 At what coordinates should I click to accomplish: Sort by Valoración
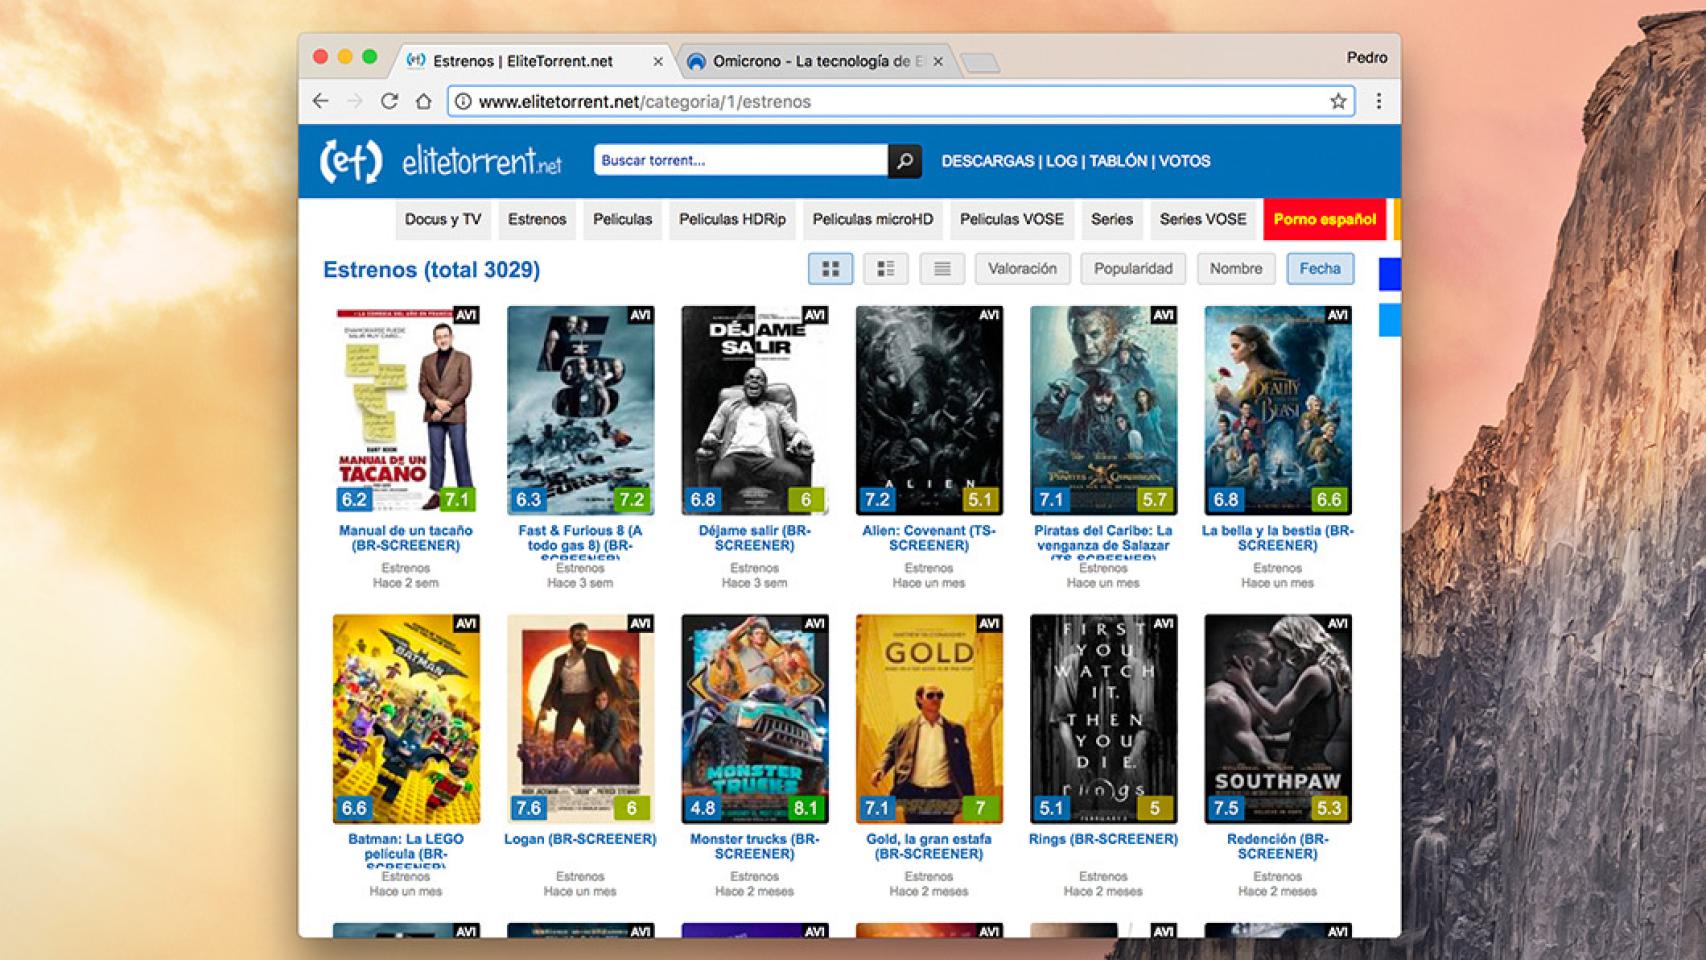point(1022,269)
